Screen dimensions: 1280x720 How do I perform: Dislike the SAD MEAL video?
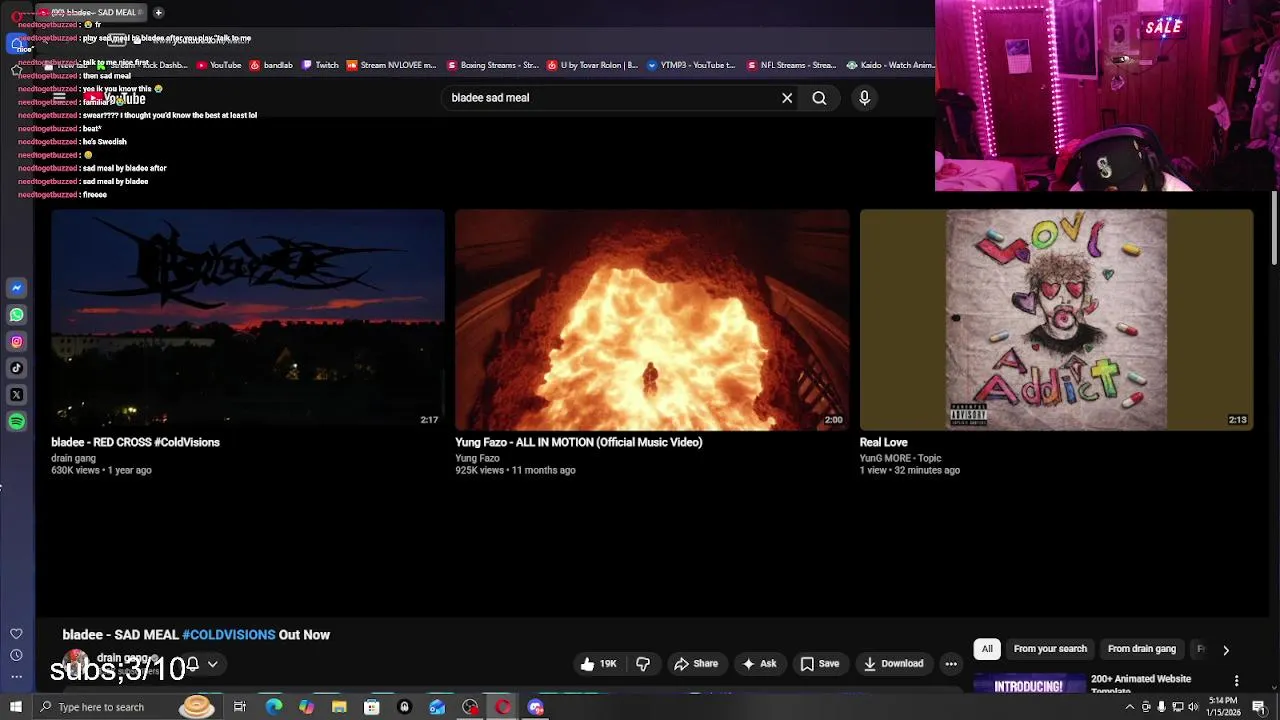click(x=643, y=664)
